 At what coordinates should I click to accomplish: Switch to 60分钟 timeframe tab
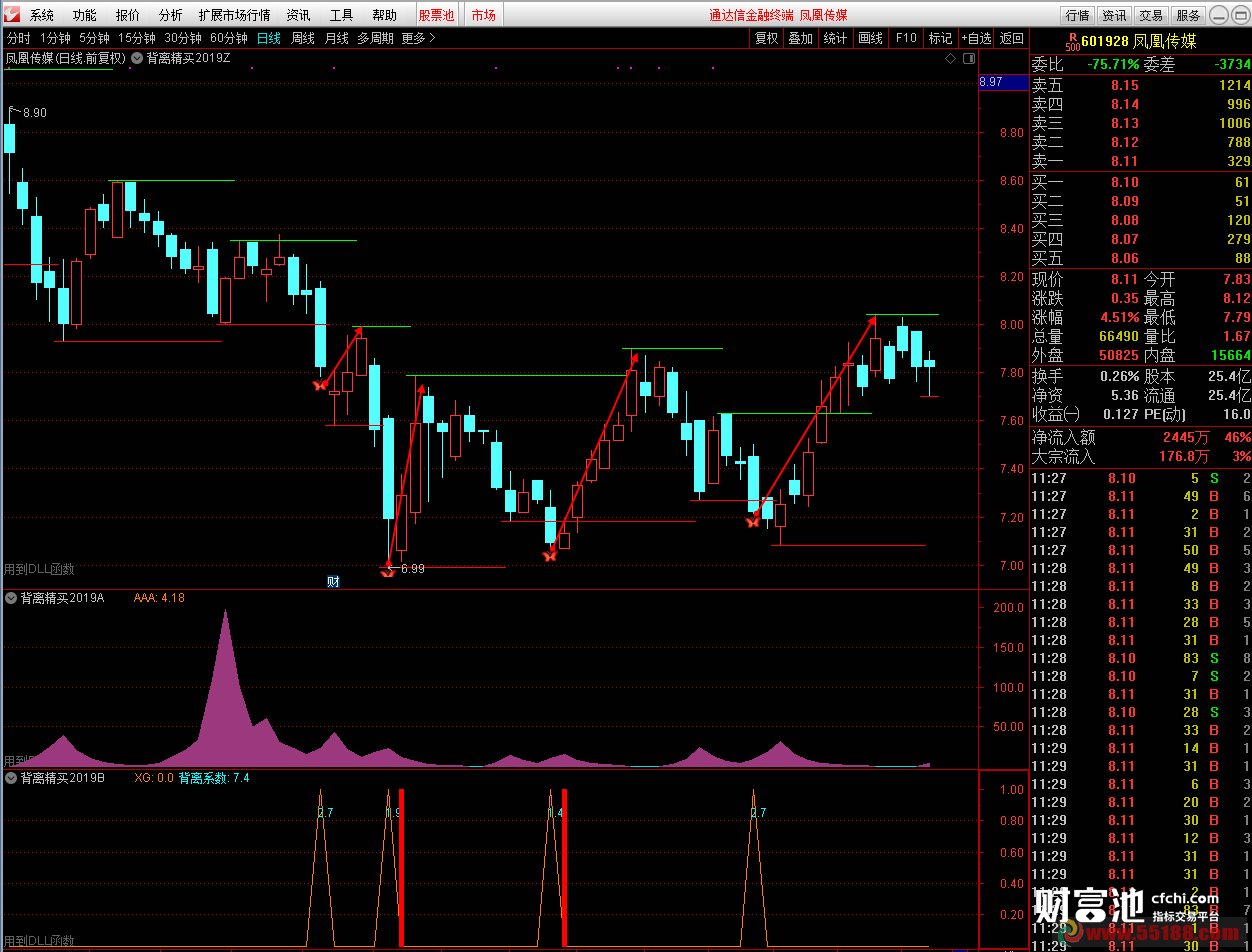(x=229, y=38)
